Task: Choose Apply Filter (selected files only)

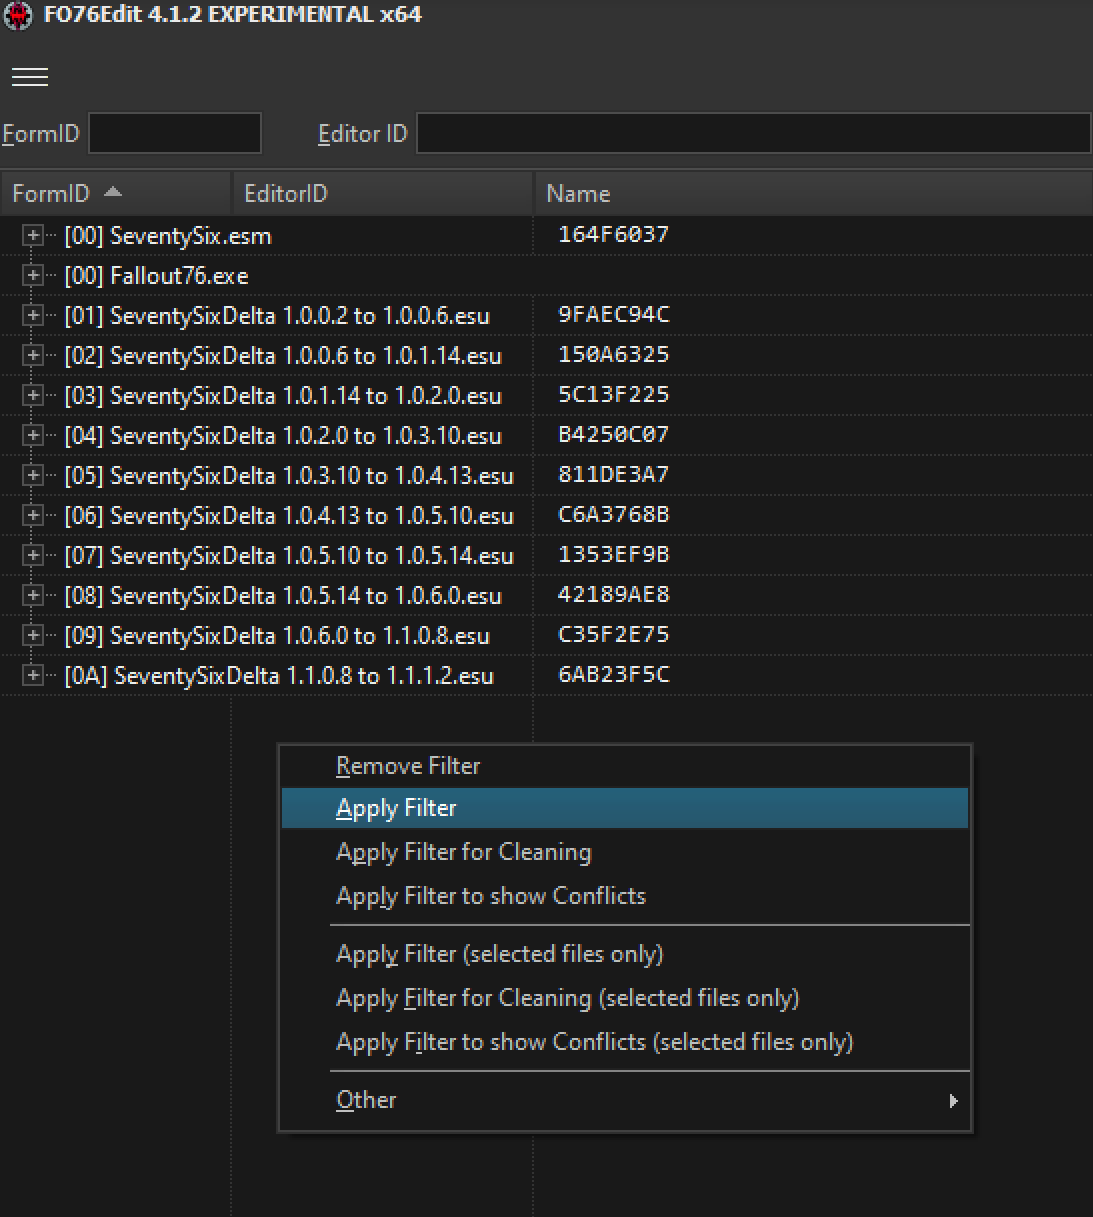Action: pyautogui.click(x=625, y=954)
